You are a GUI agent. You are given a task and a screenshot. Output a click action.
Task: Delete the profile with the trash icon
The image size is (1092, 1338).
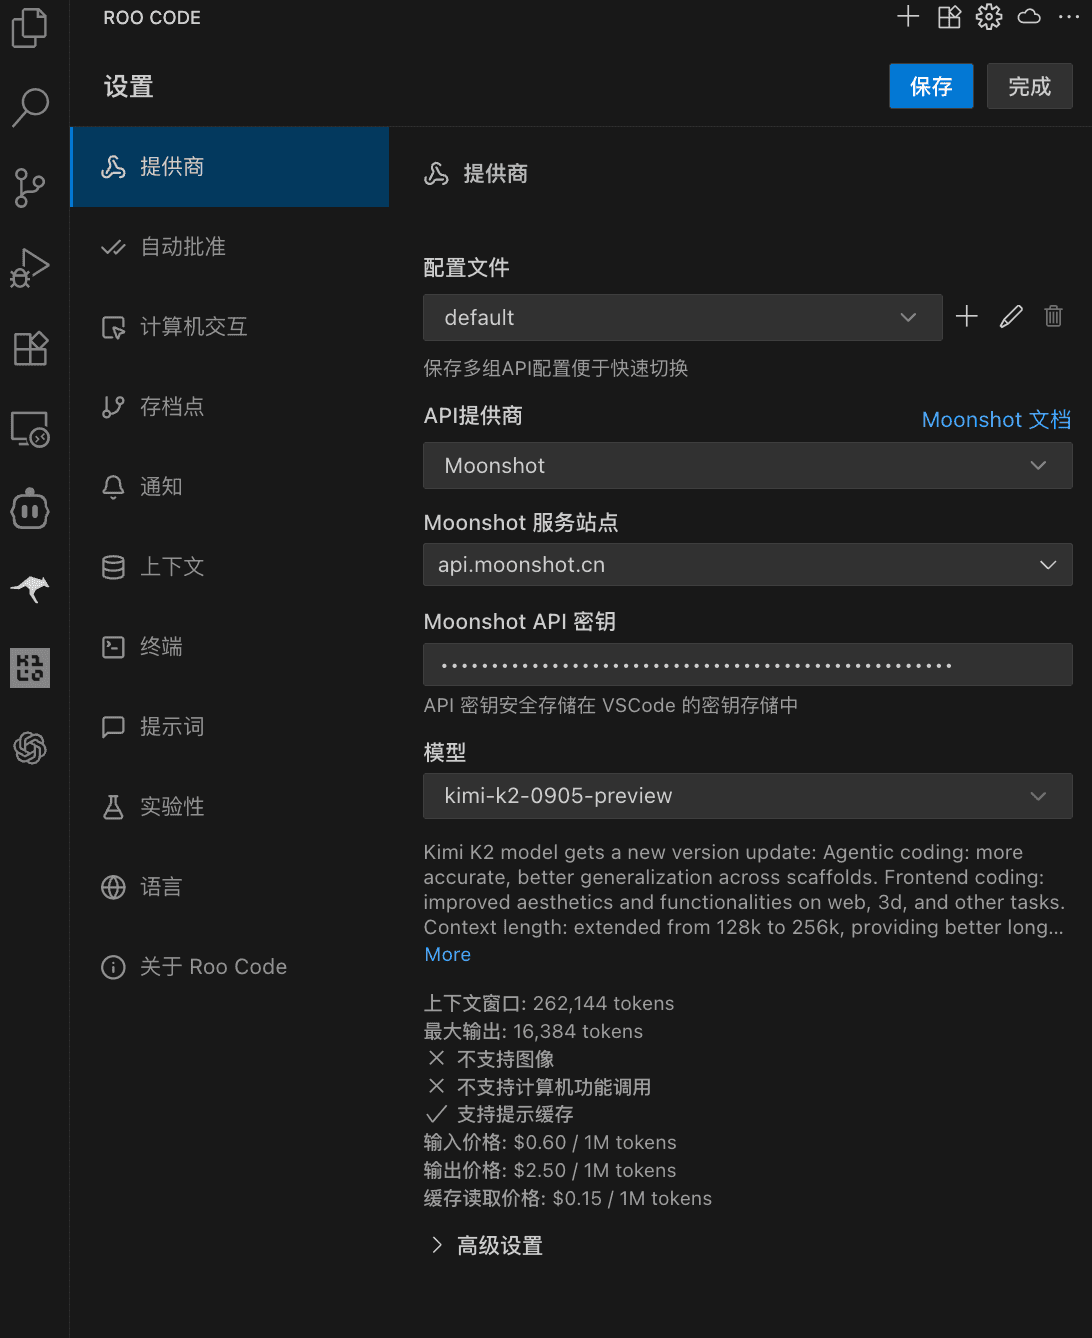click(1053, 316)
